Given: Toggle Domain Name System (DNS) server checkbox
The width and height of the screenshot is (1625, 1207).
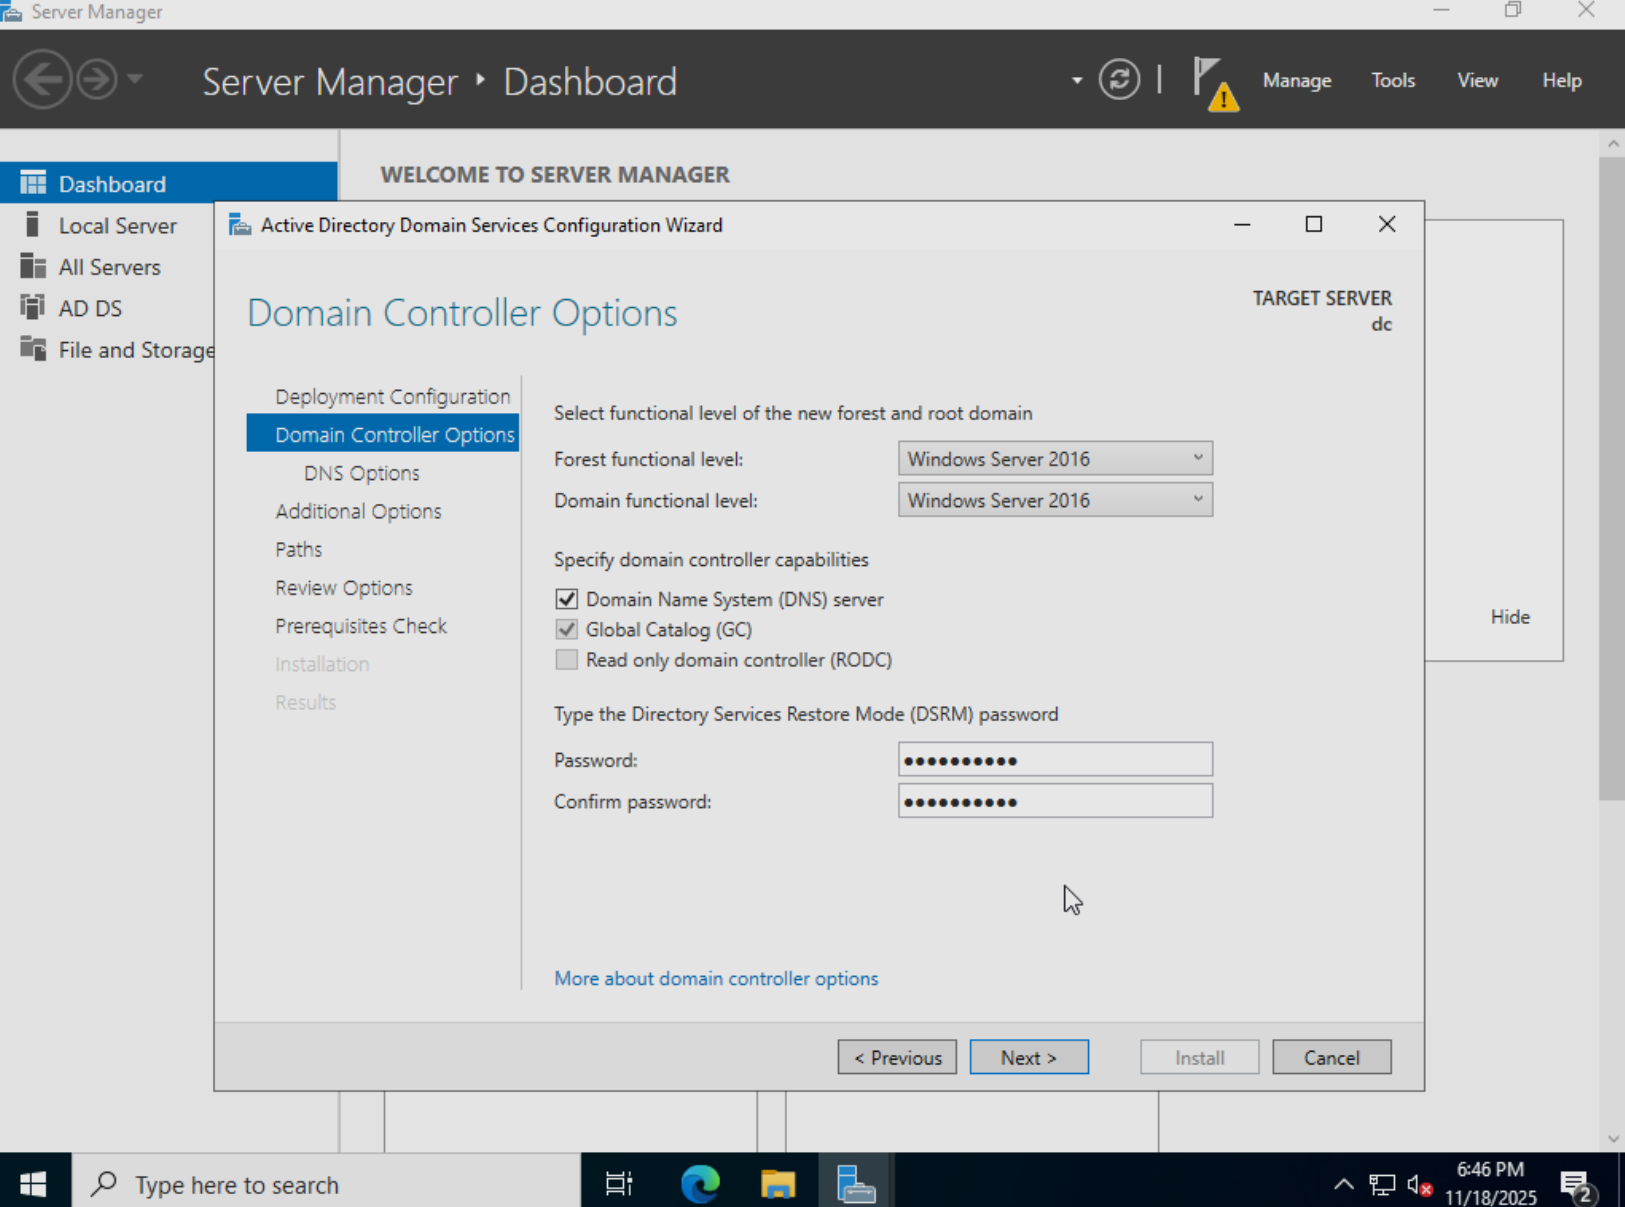Looking at the screenshot, I should pos(567,599).
